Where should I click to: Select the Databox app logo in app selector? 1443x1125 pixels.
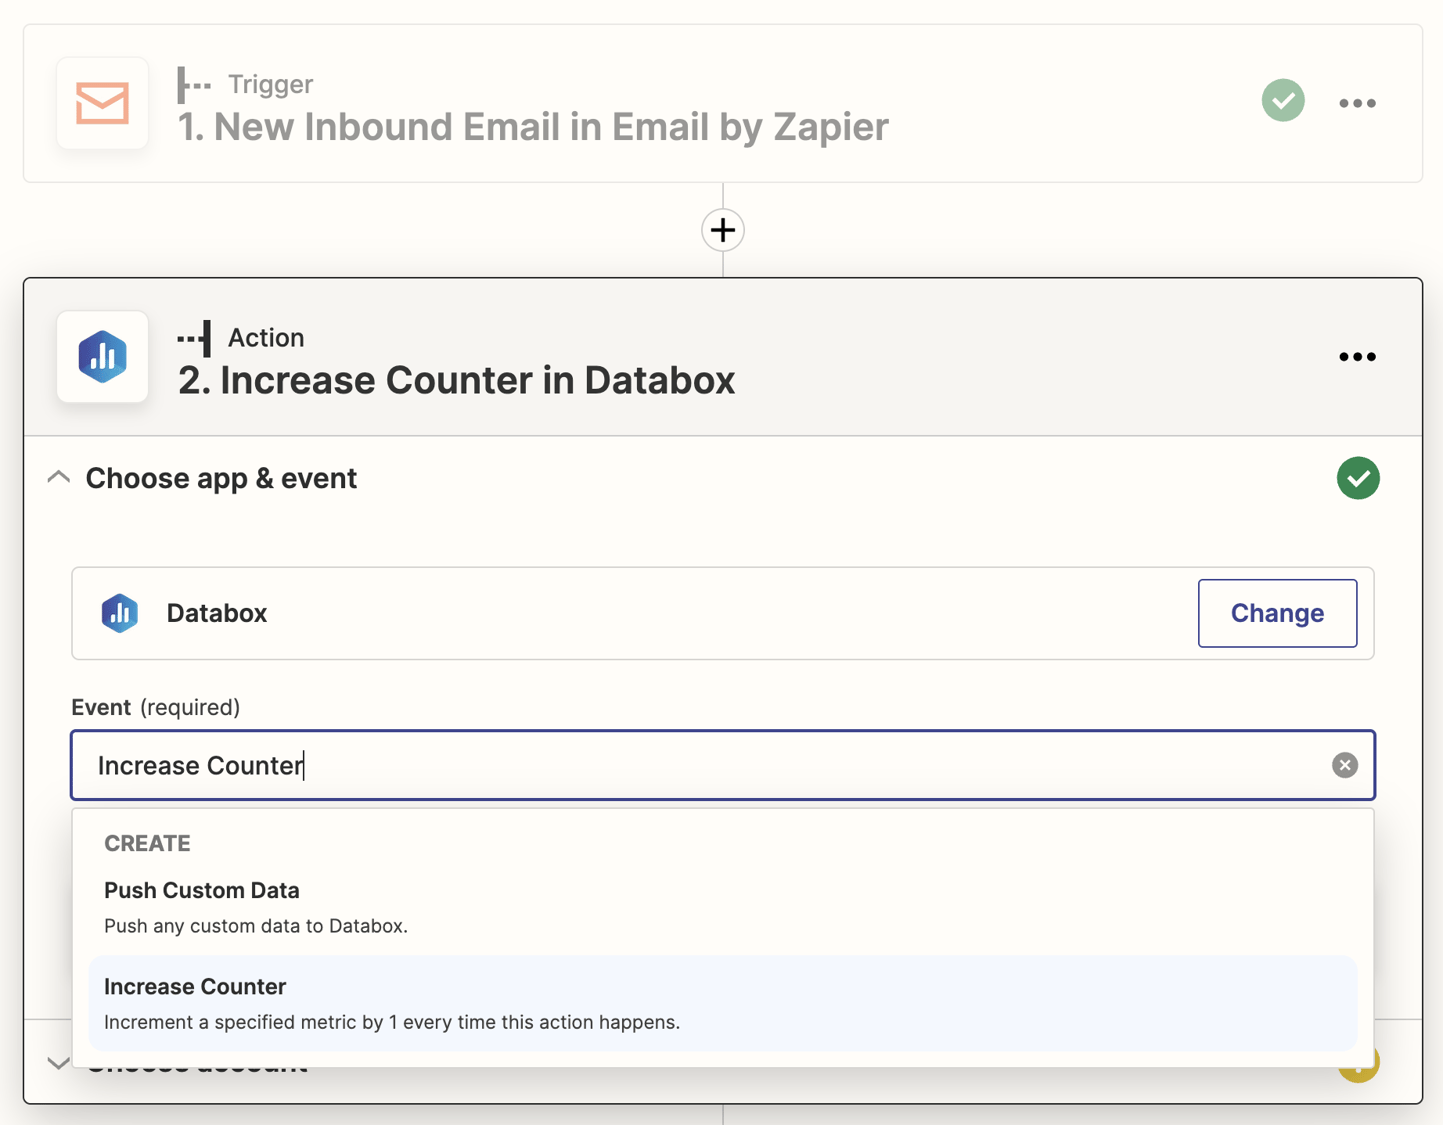point(119,613)
